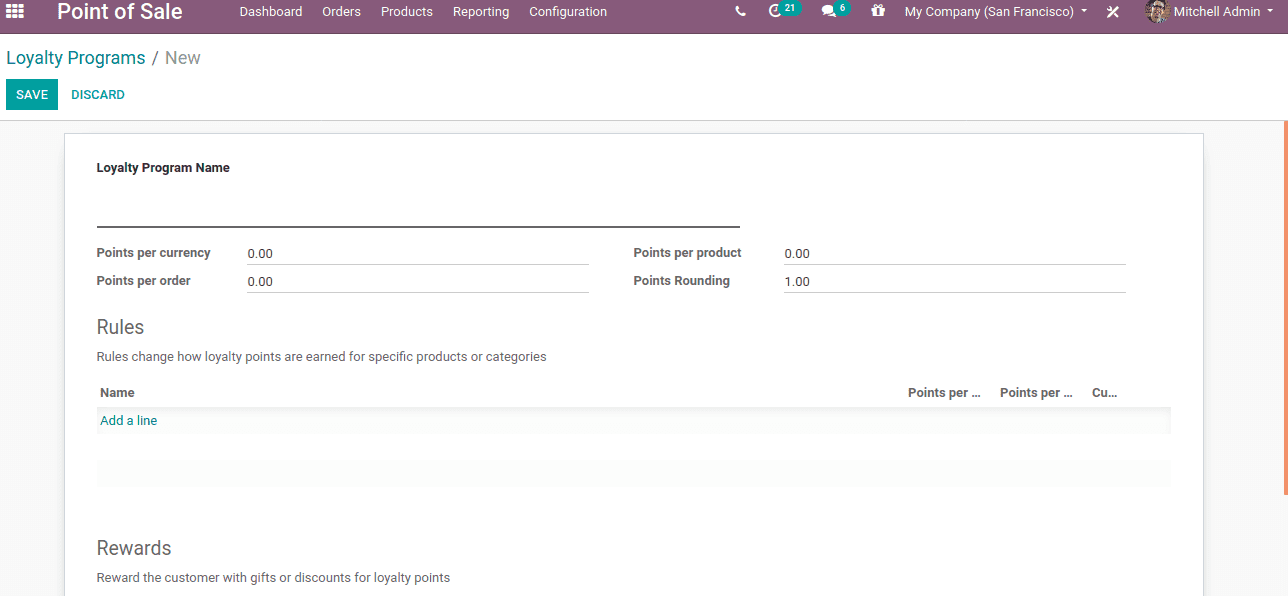Viewport: 1288px width, 596px height.
Task: Edit the Points per currency value
Action: click(418, 254)
